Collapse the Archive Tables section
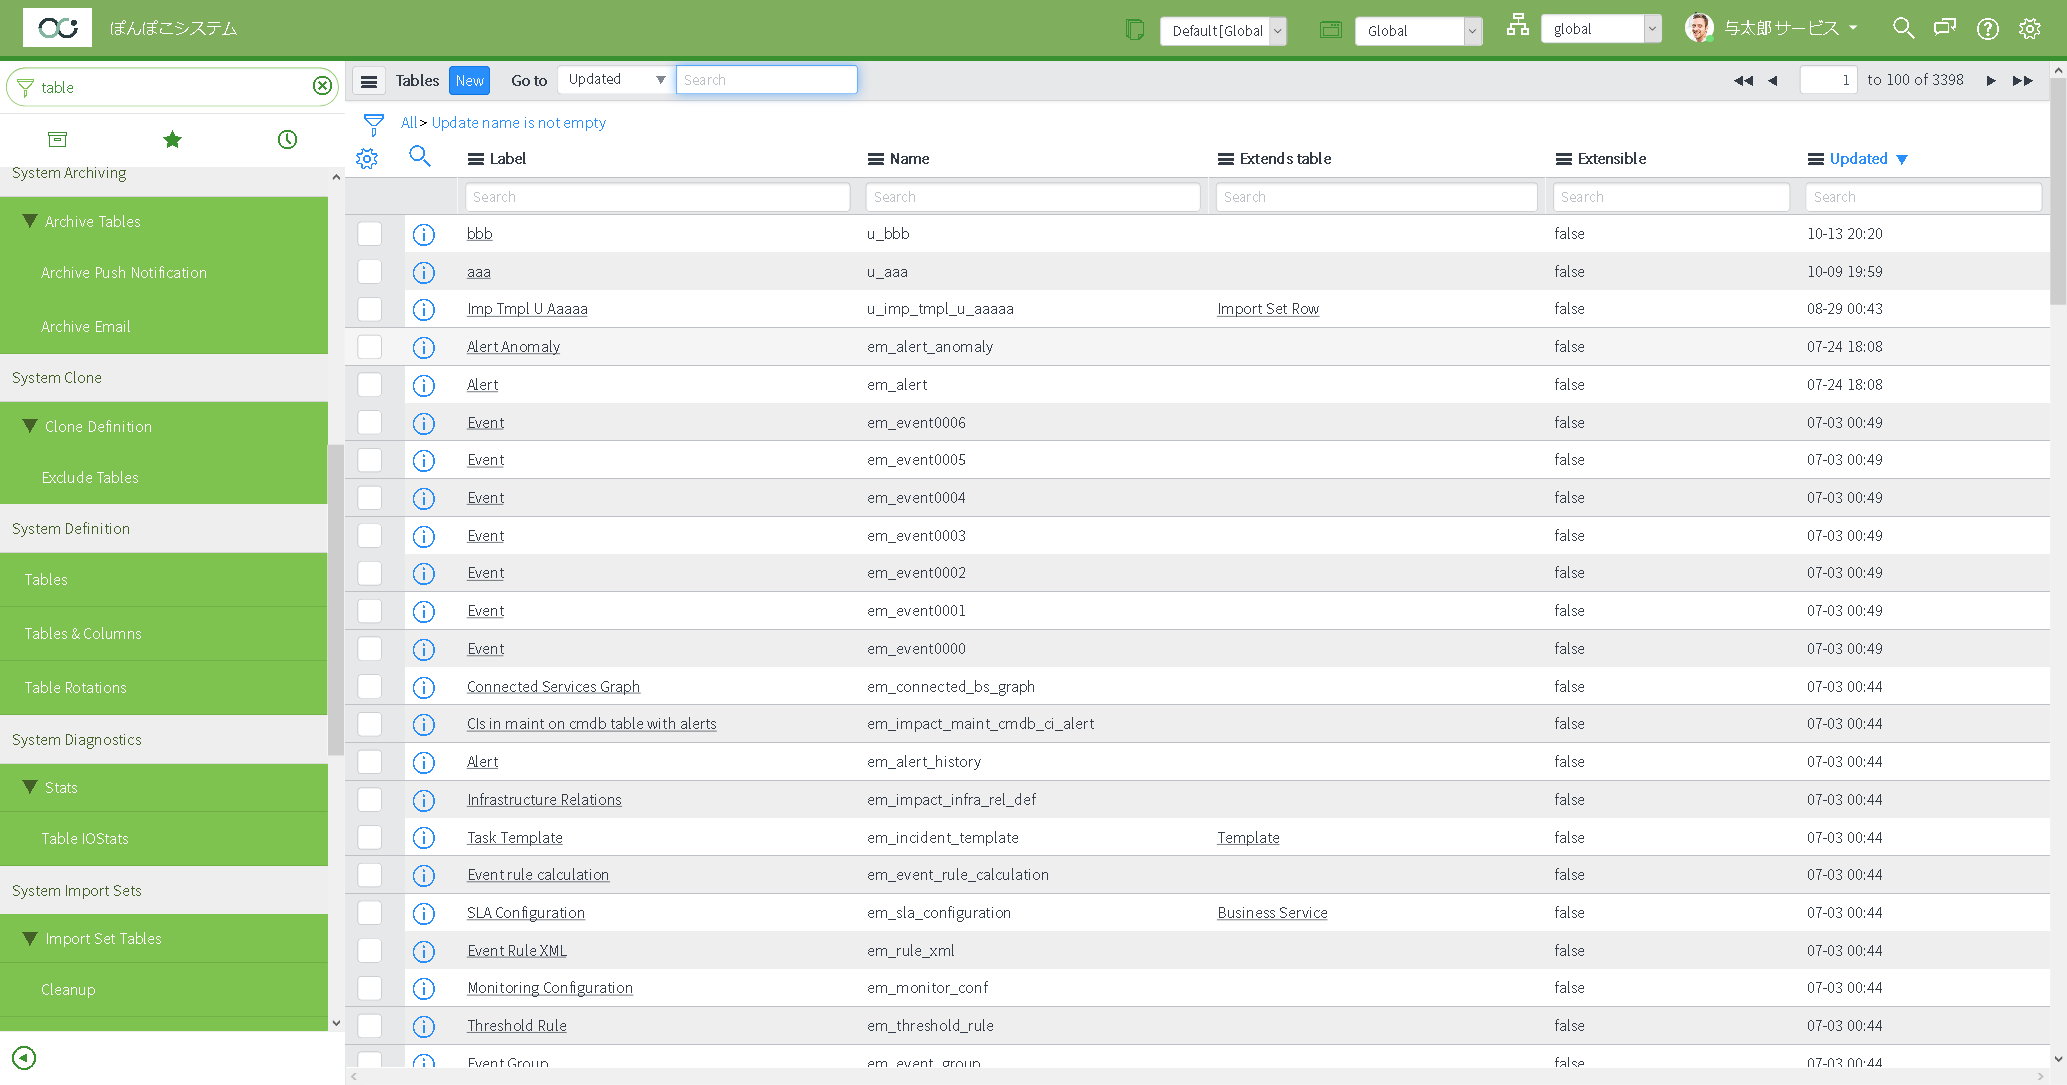 click(29, 221)
